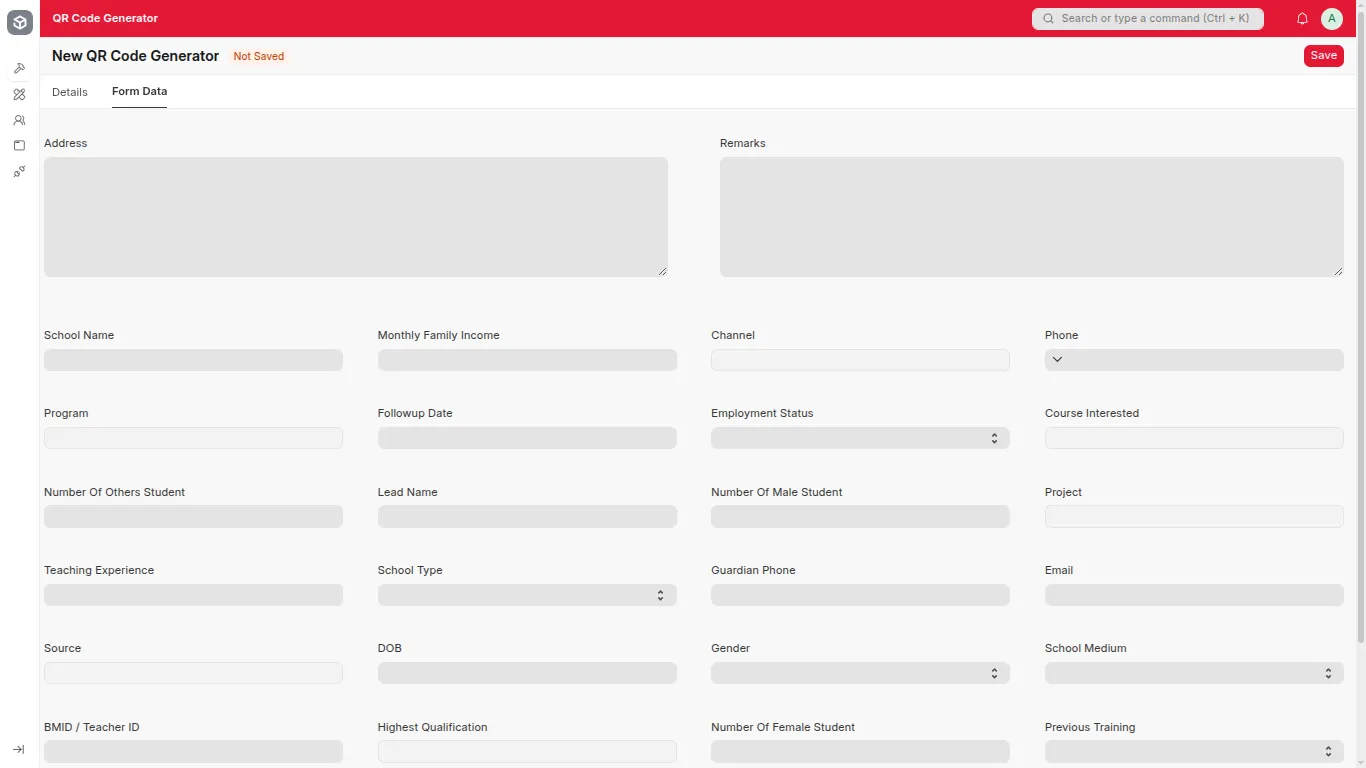
Task: Open the Phone country code dropdown
Action: point(1057,360)
